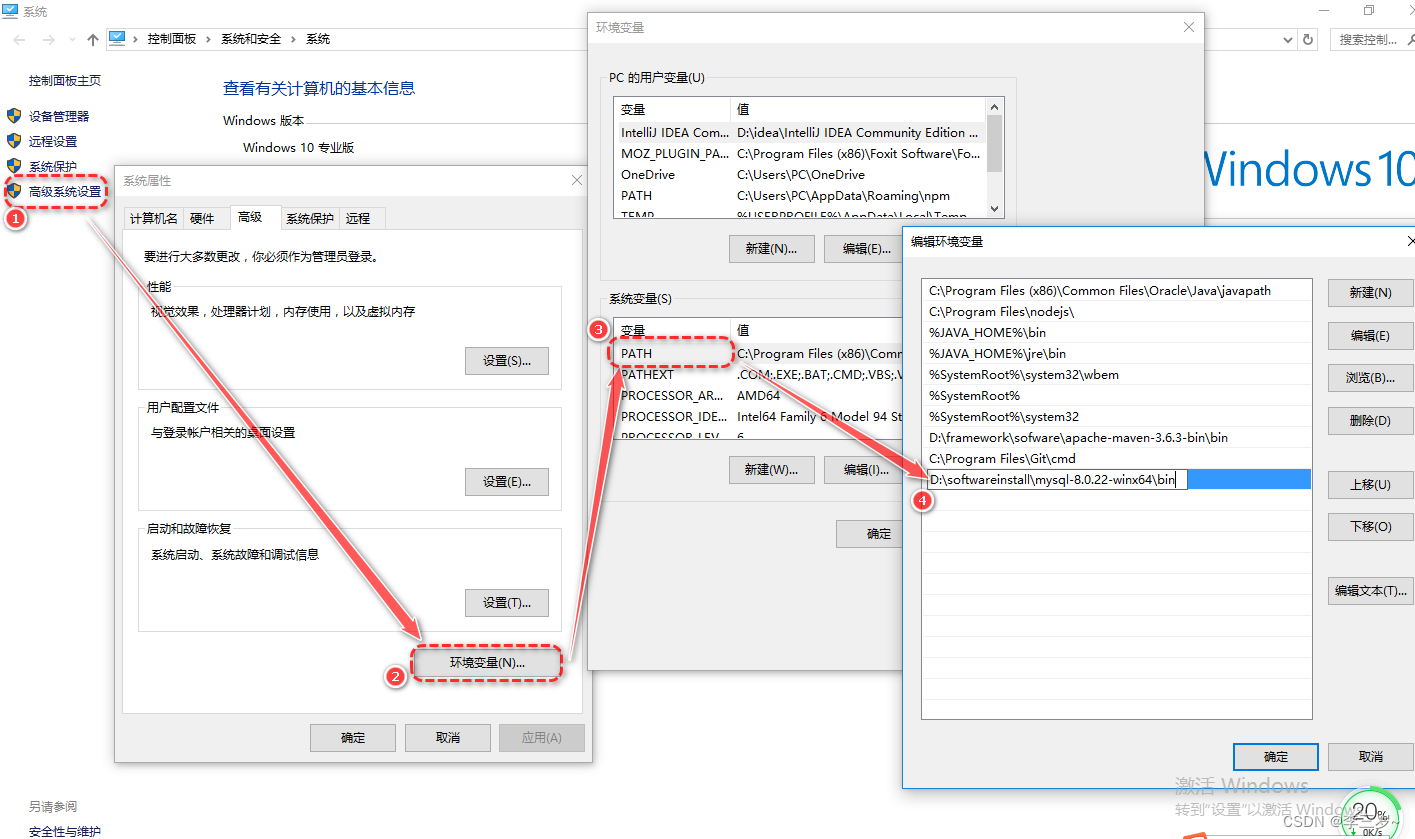Screen dimensions: 1415x839
Task: Click 确定 in 环境变量 dialog
Action: pos(870,533)
